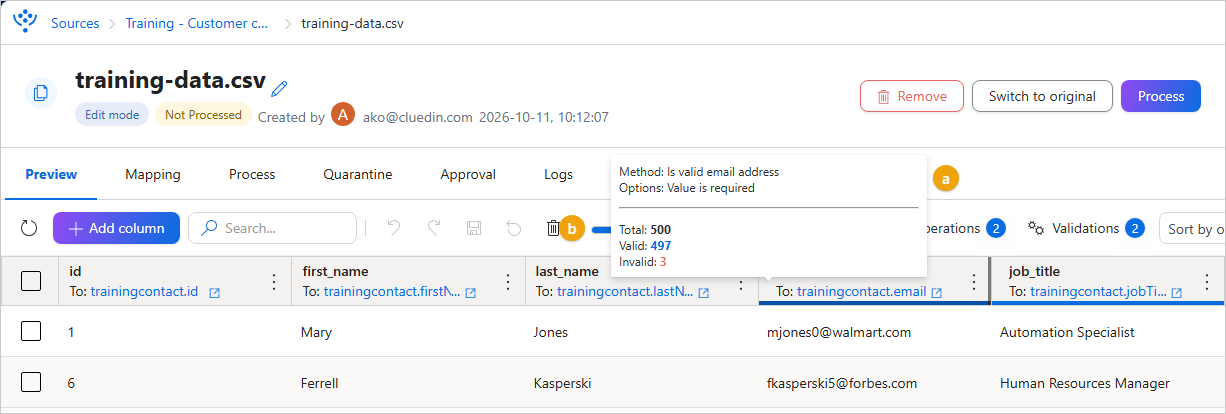This screenshot has width=1226, height=414.
Task: Open the last_name column options menu
Action: coord(741,284)
